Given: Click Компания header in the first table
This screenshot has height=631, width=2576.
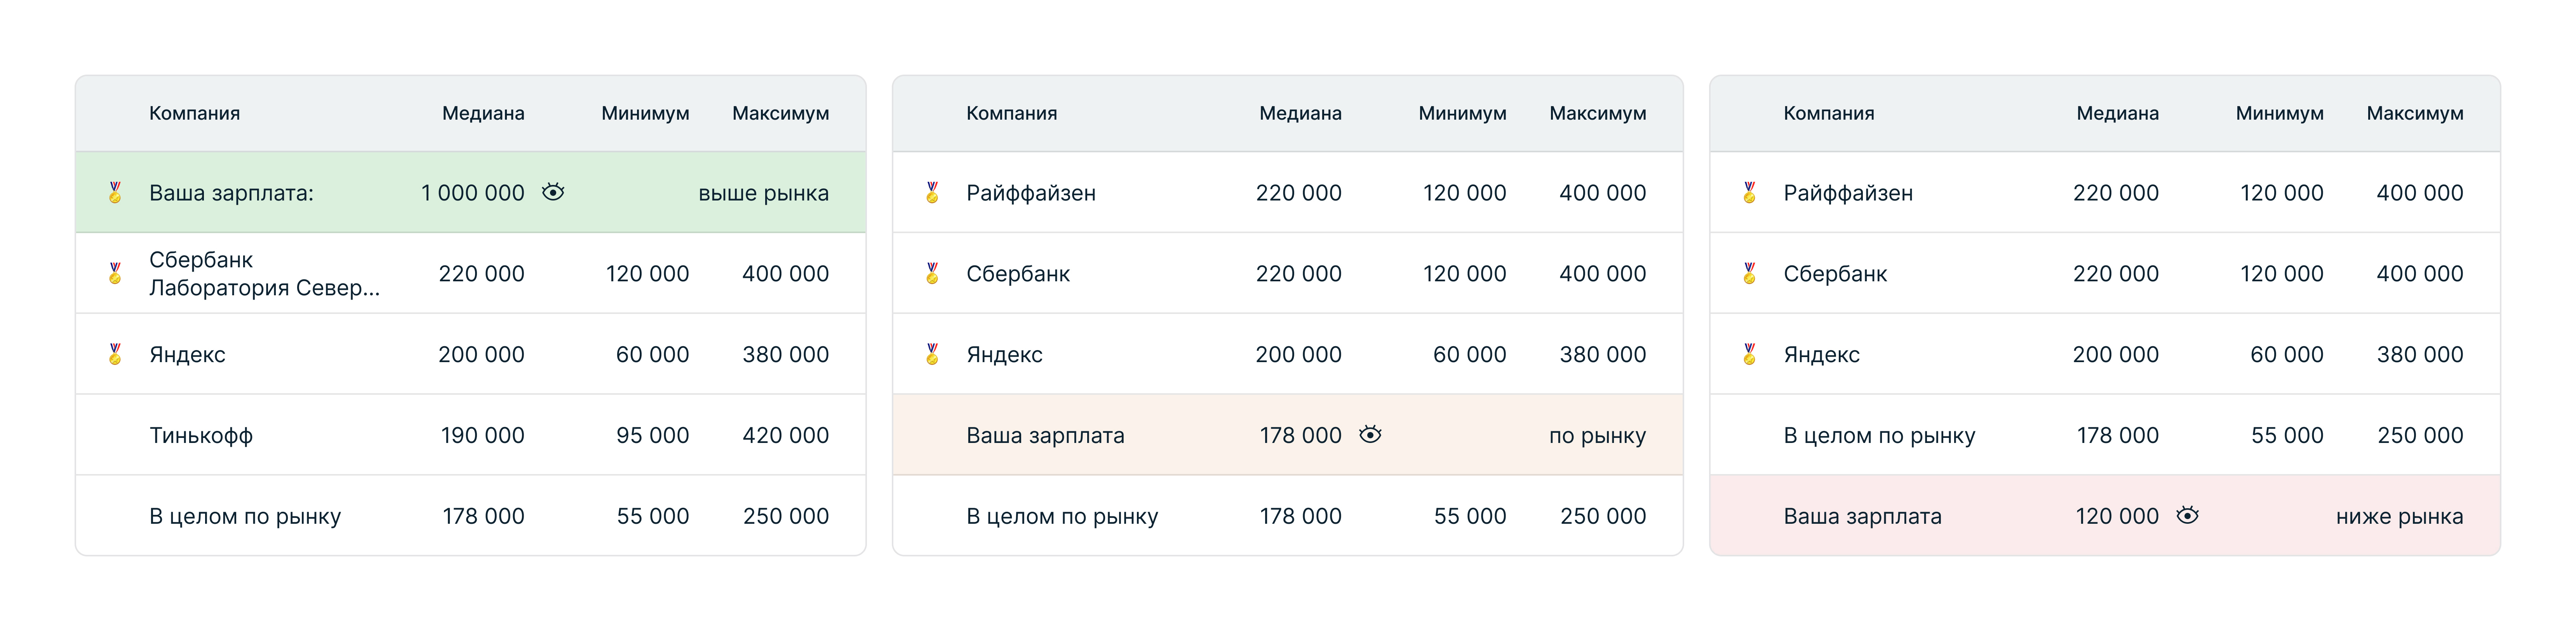Looking at the screenshot, I should click(x=194, y=113).
